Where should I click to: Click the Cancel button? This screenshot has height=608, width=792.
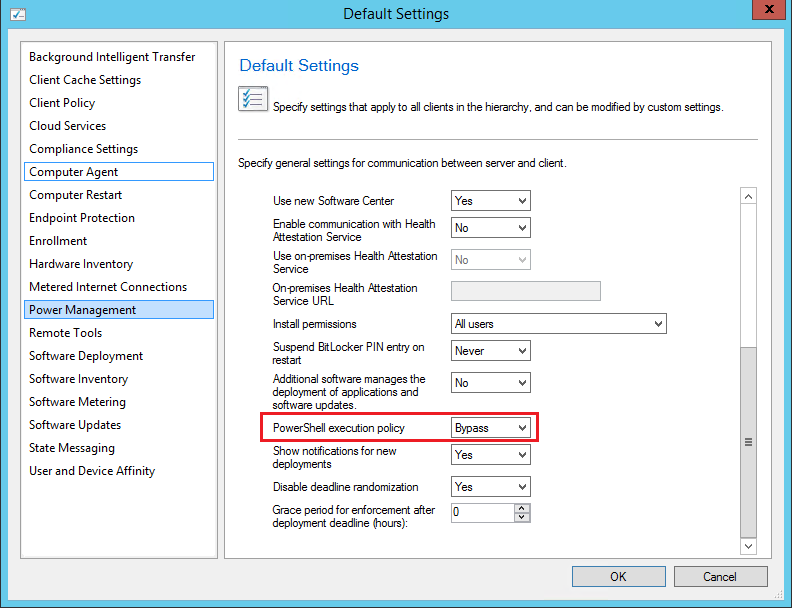click(x=720, y=576)
